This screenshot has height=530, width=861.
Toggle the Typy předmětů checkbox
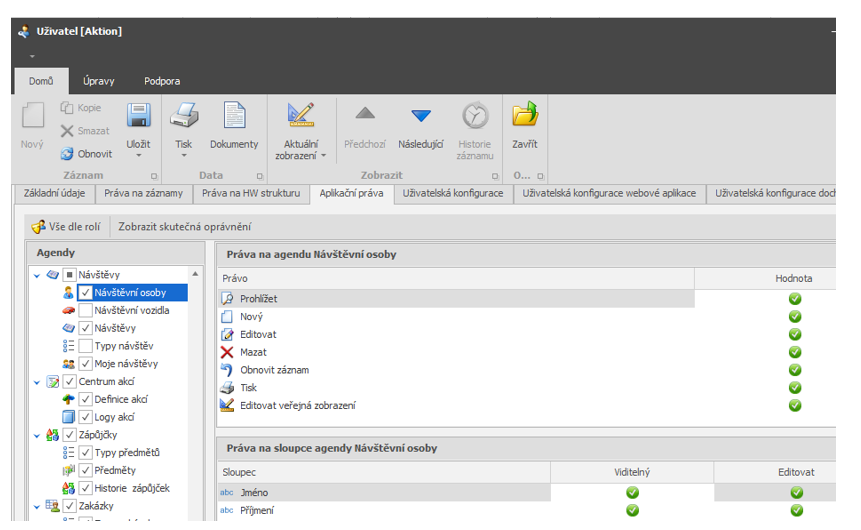pos(85,453)
